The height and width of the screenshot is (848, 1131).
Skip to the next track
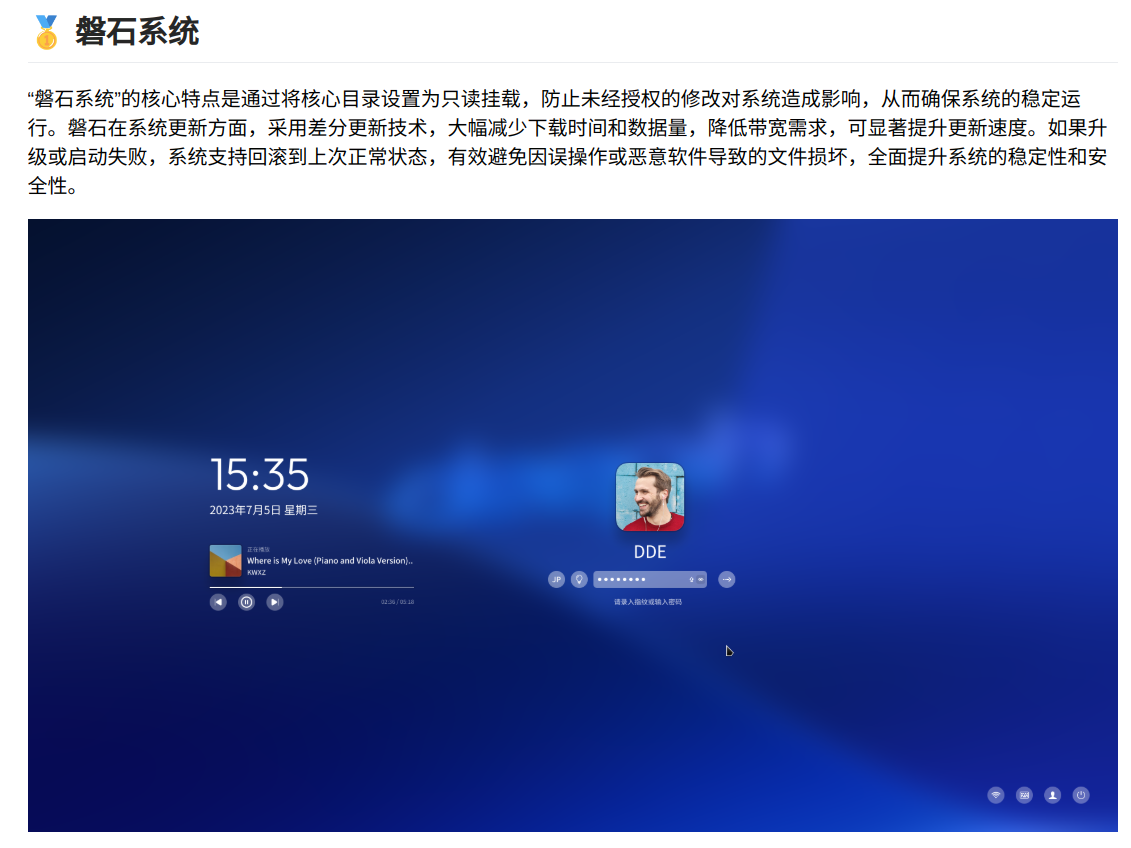[x=275, y=602]
